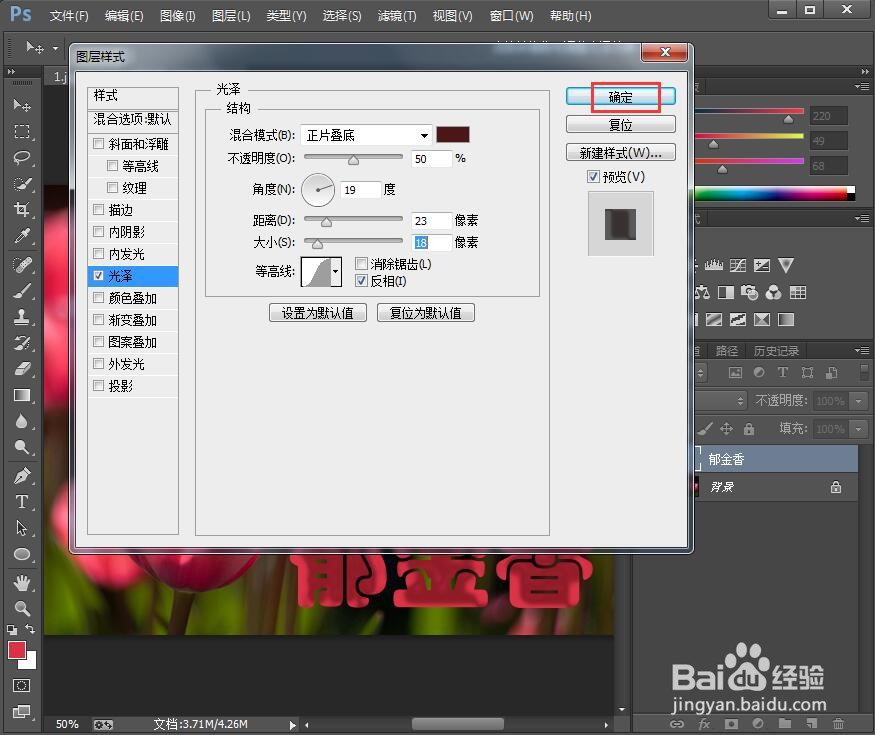The width and height of the screenshot is (875, 735).
Task: Toggle the 预览 preview checkbox
Action: pos(593,177)
